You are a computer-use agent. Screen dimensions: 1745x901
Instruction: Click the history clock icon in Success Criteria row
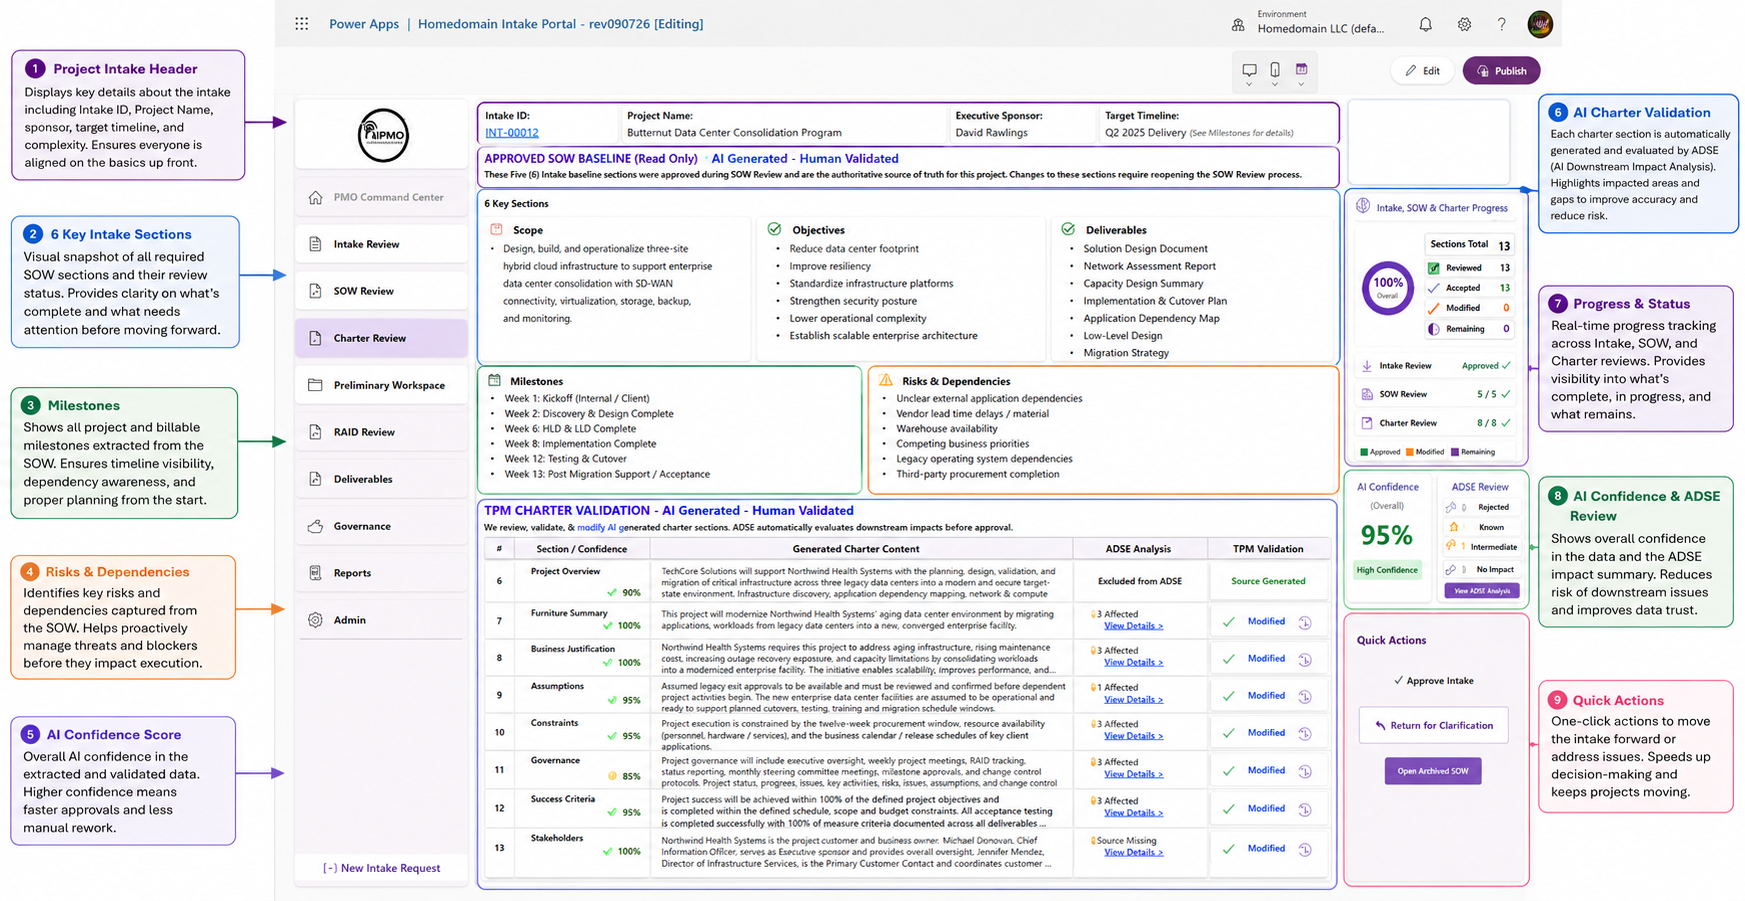[x=1305, y=809]
